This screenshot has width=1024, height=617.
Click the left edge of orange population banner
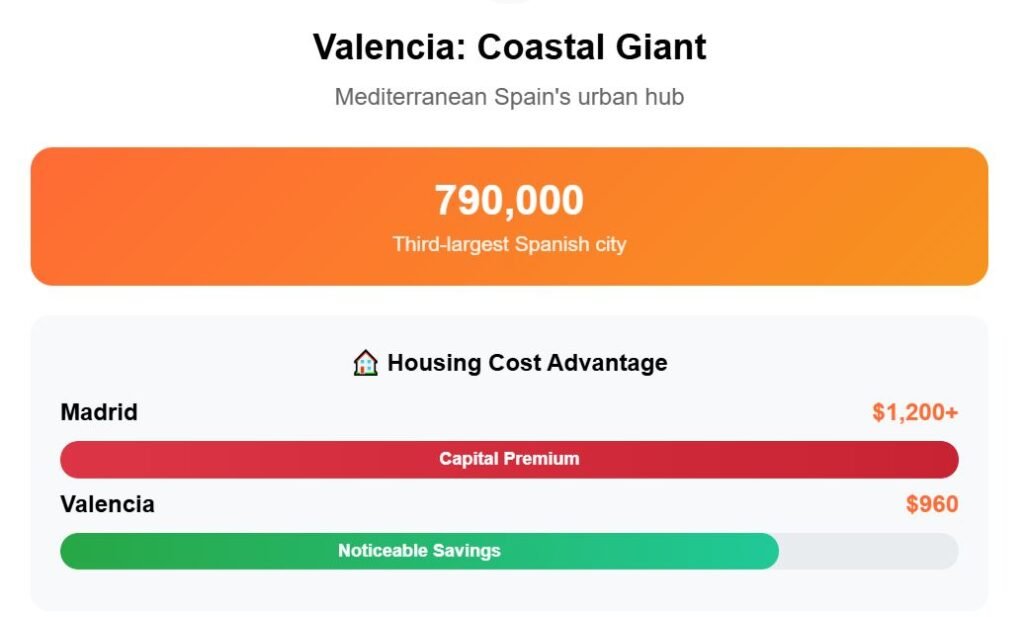tap(42, 217)
